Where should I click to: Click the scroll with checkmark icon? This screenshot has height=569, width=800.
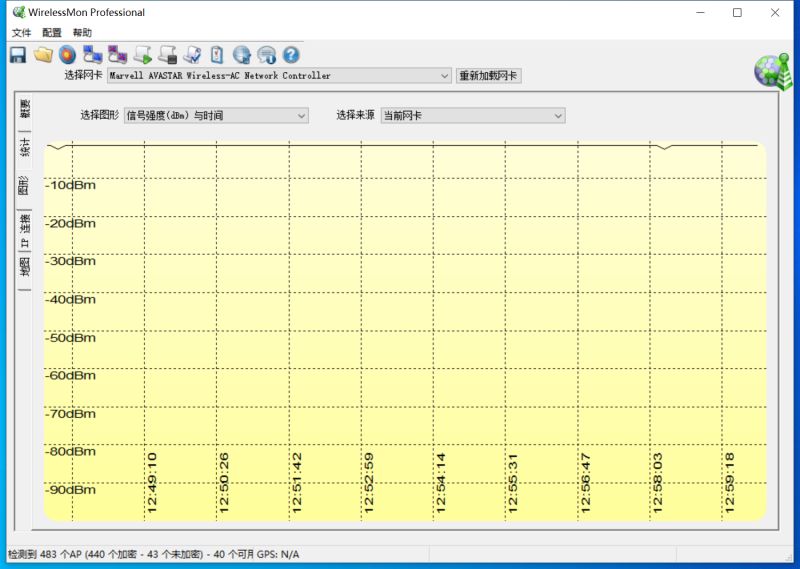tap(193, 55)
